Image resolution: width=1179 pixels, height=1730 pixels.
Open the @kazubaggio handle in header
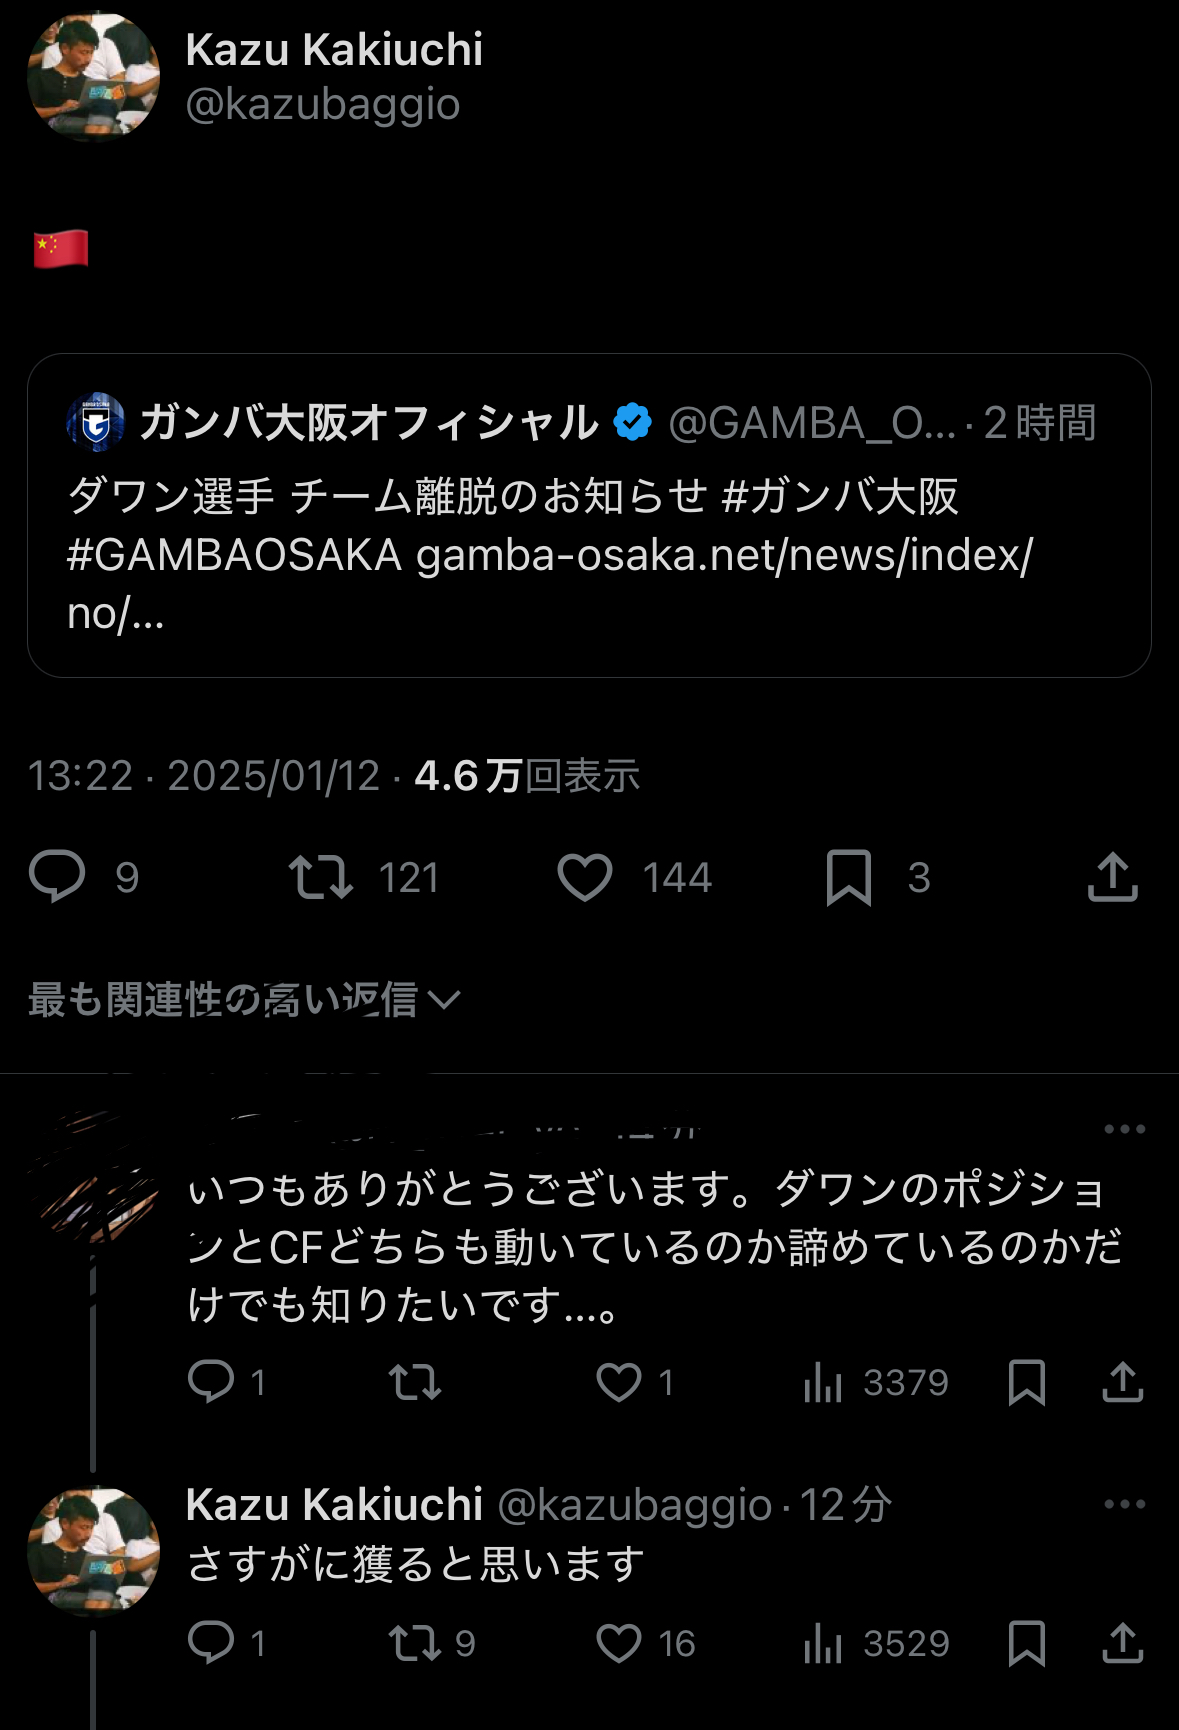click(322, 104)
